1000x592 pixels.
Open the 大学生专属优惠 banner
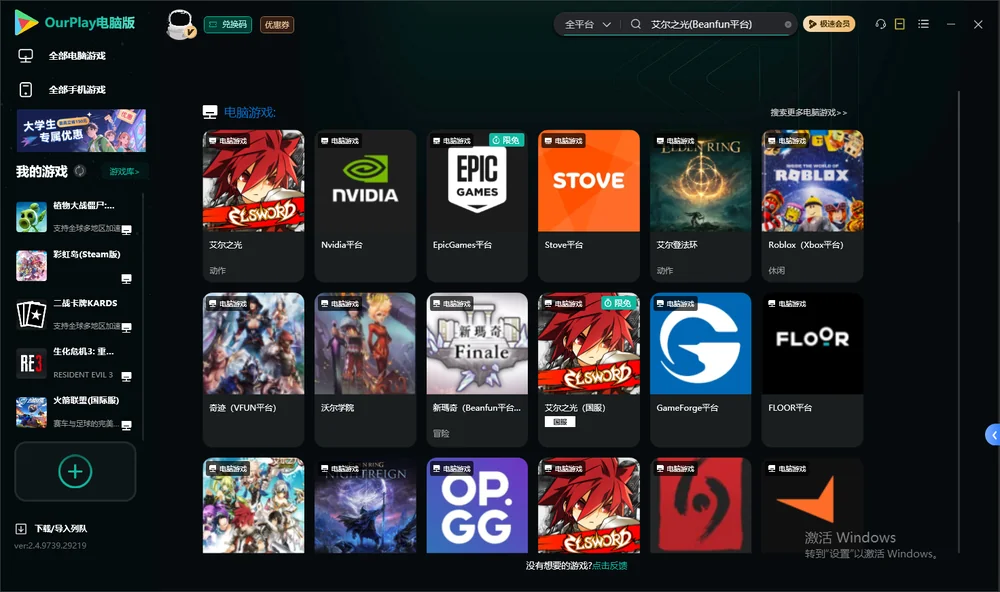click(x=82, y=130)
